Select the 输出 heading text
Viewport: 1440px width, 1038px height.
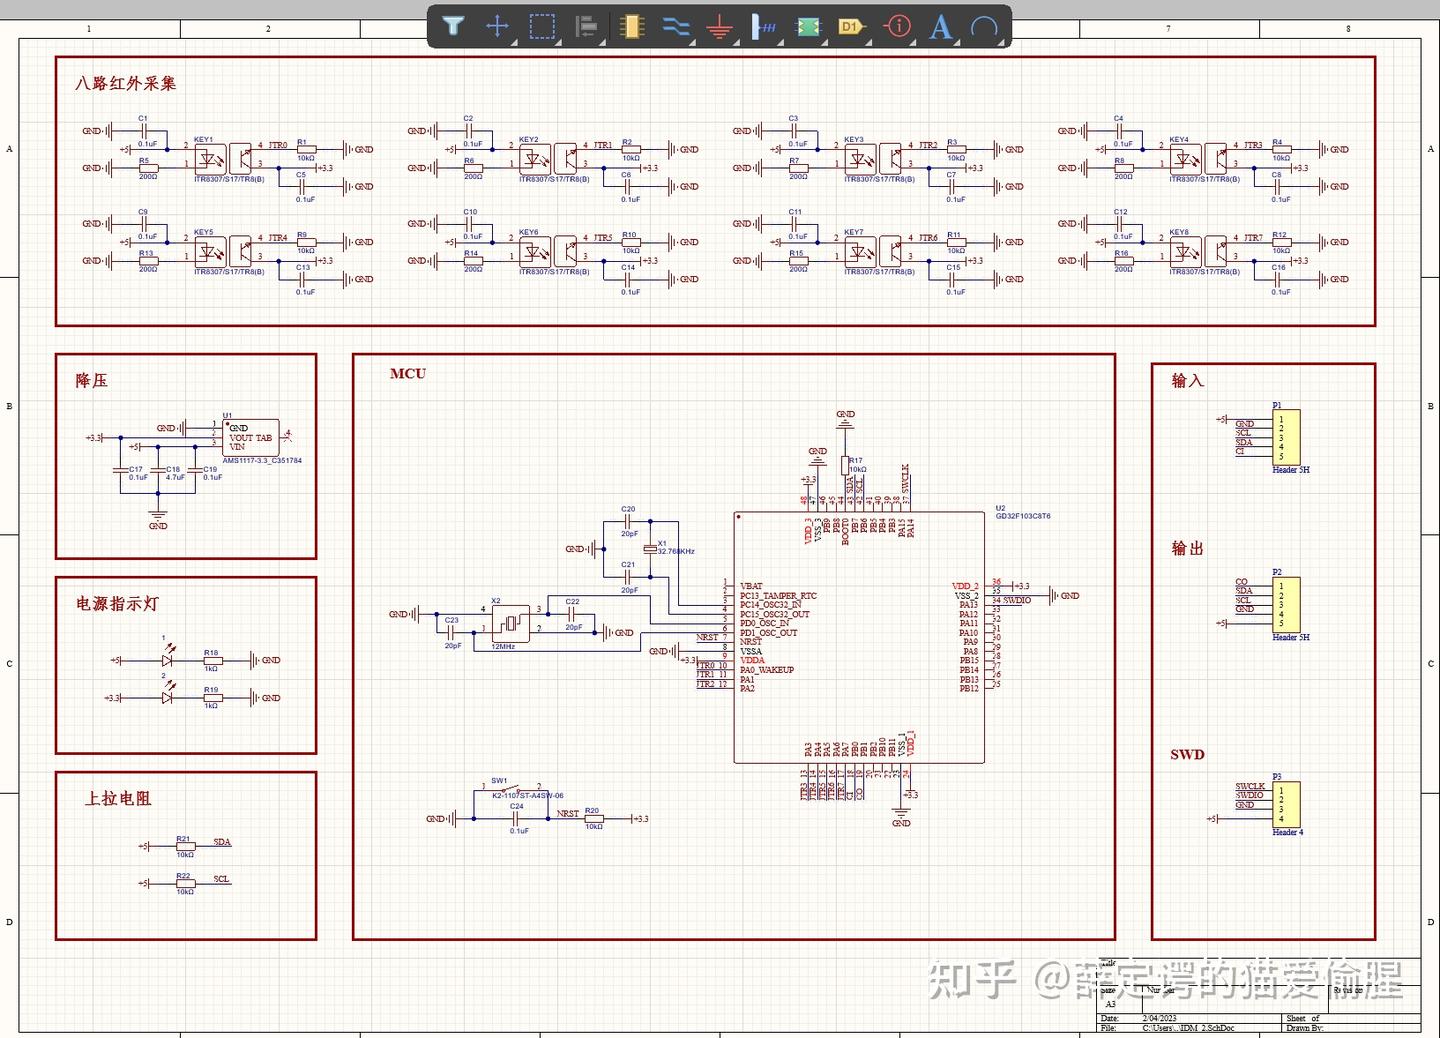[x=1188, y=548]
